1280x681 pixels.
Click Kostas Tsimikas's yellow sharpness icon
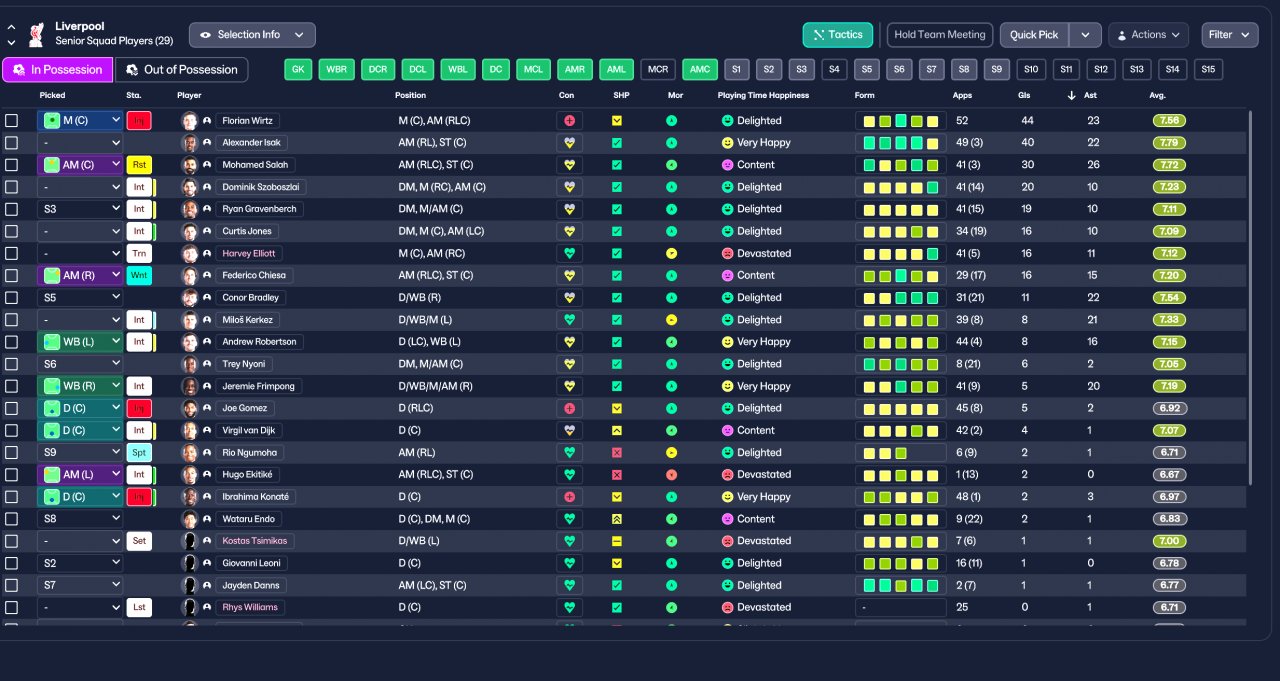(x=617, y=541)
